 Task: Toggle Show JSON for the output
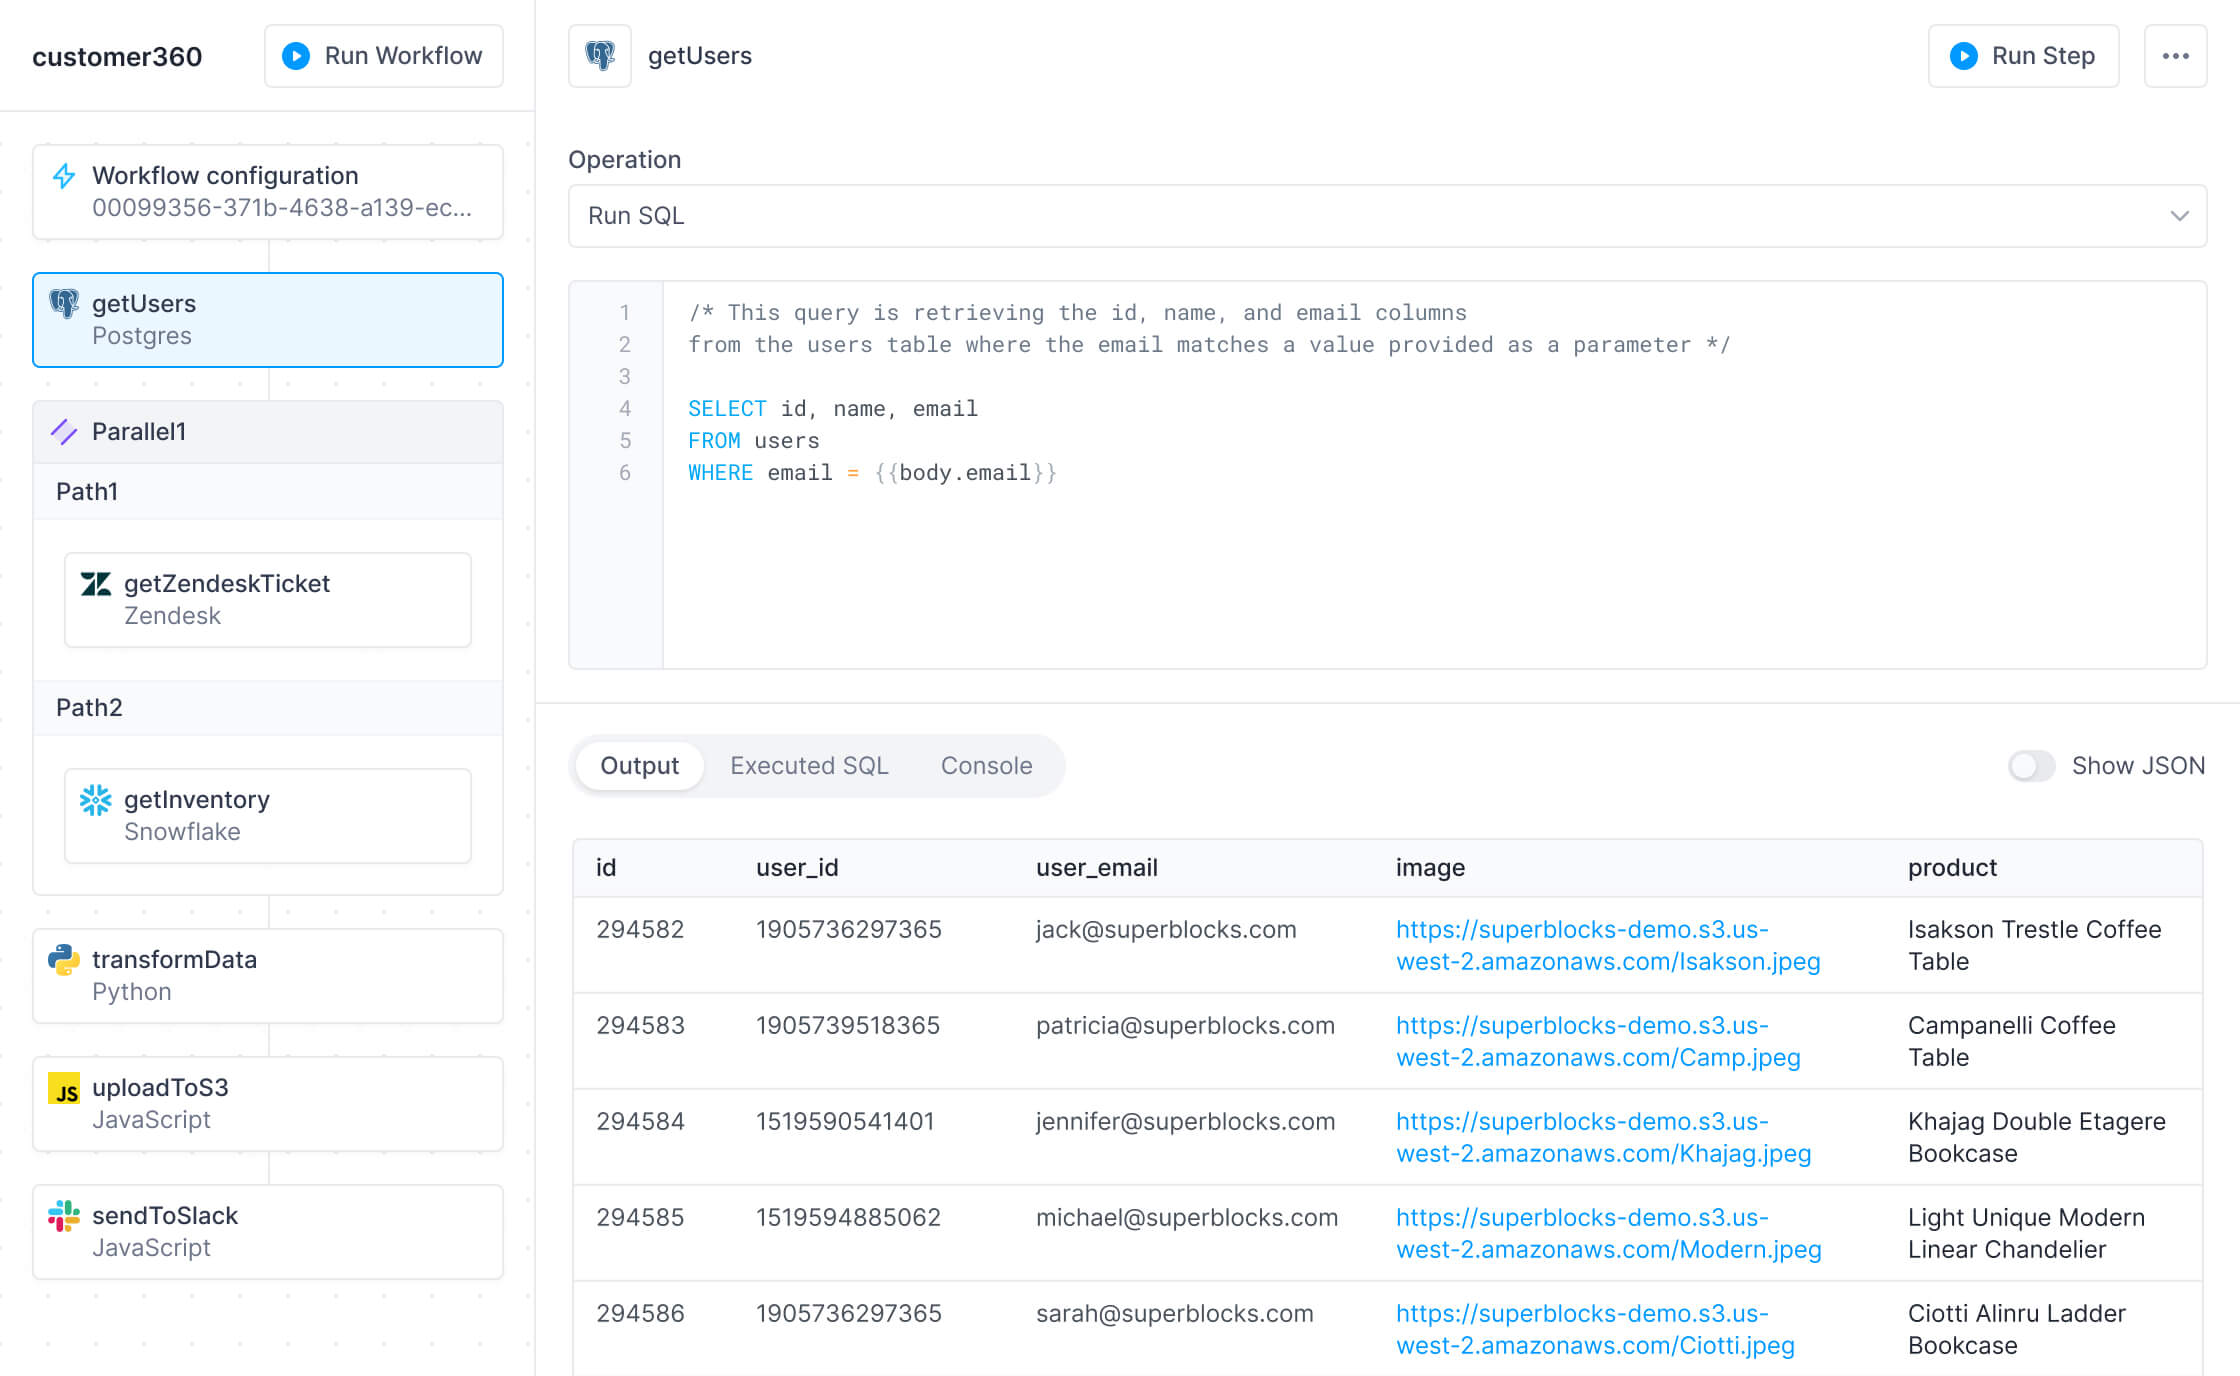[2031, 766]
